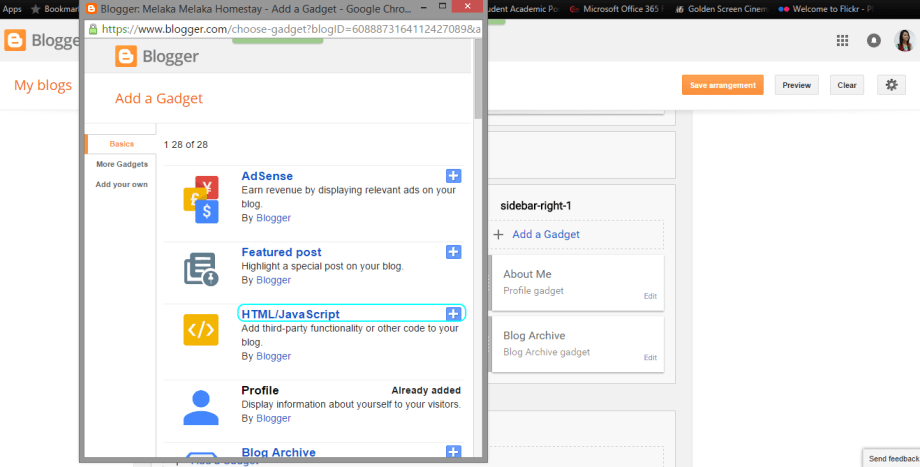Open the Welcome to Flickr bookmark
The height and width of the screenshot is (467, 920).
pyautogui.click(x=826, y=9)
